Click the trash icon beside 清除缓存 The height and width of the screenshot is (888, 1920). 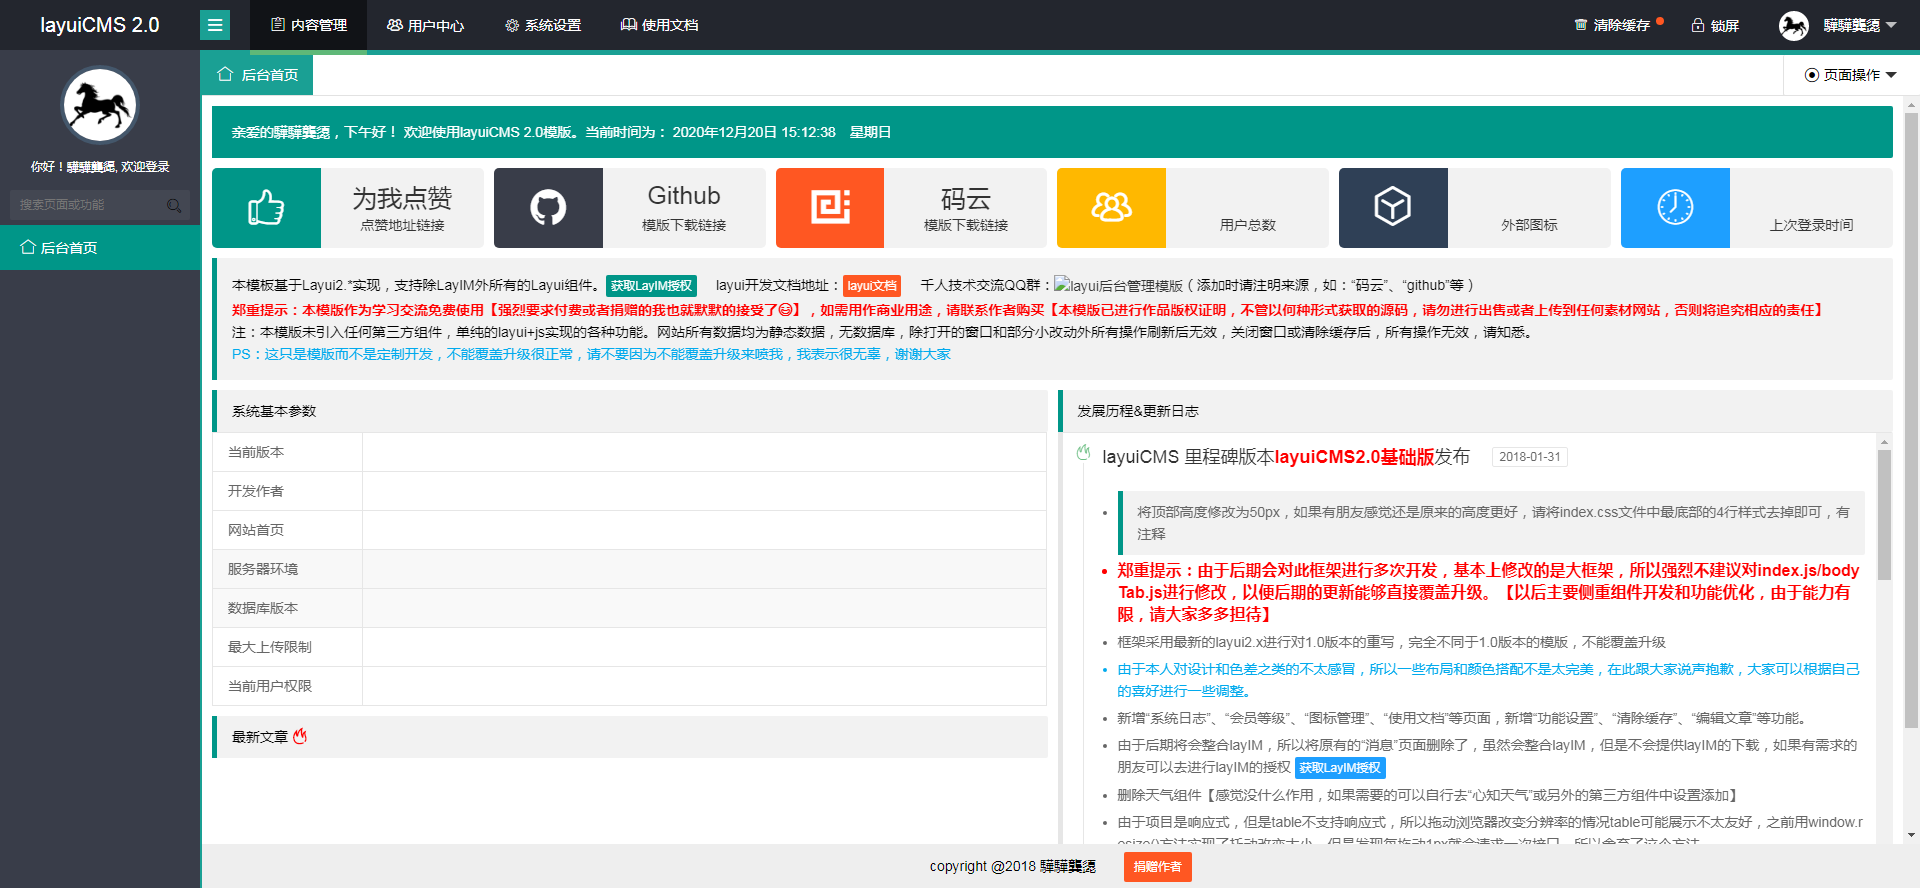[x=1581, y=25]
